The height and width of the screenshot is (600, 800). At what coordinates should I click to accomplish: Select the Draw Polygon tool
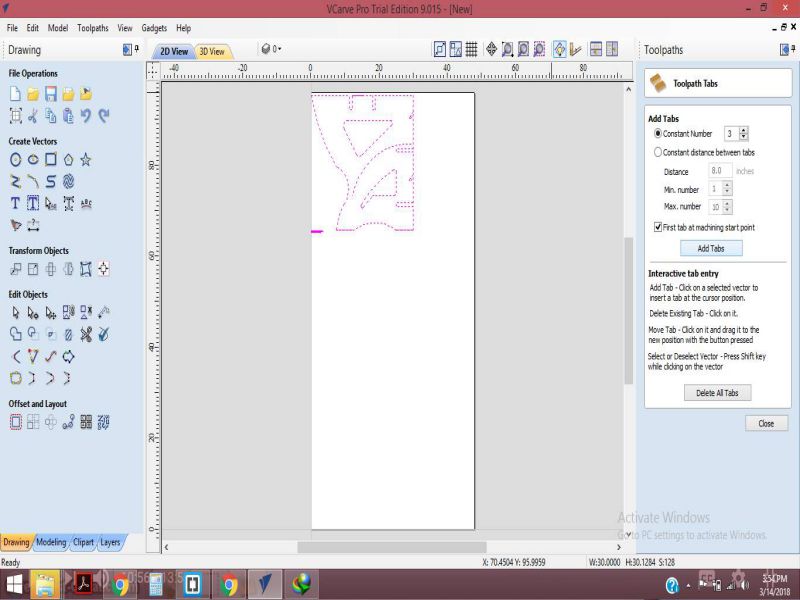pyautogui.click(x=68, y=160)
